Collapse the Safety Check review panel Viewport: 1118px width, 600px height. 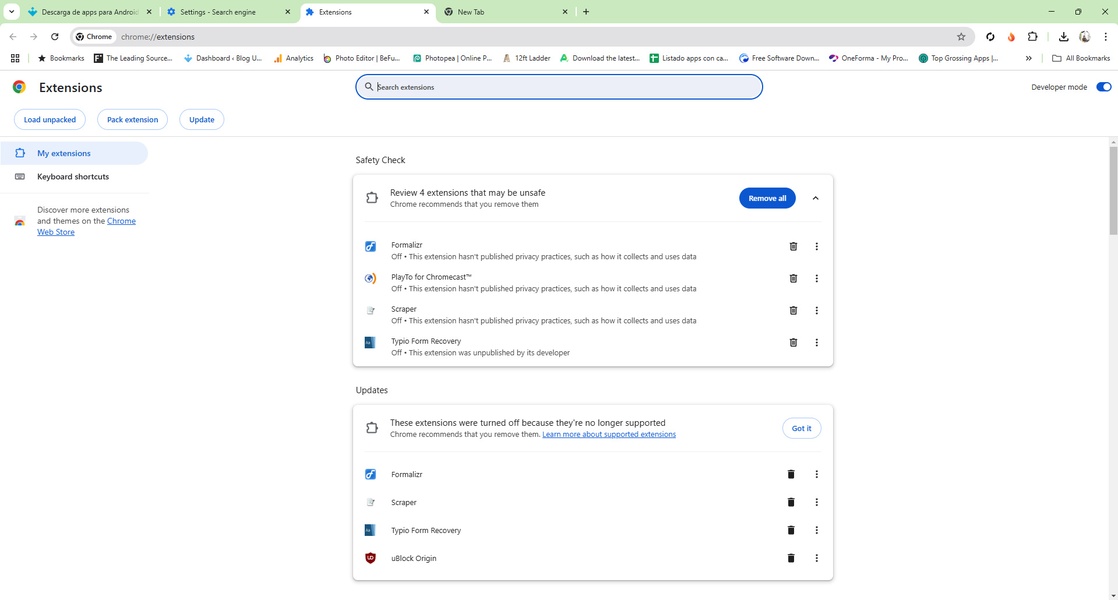click(x=815, y=198)
